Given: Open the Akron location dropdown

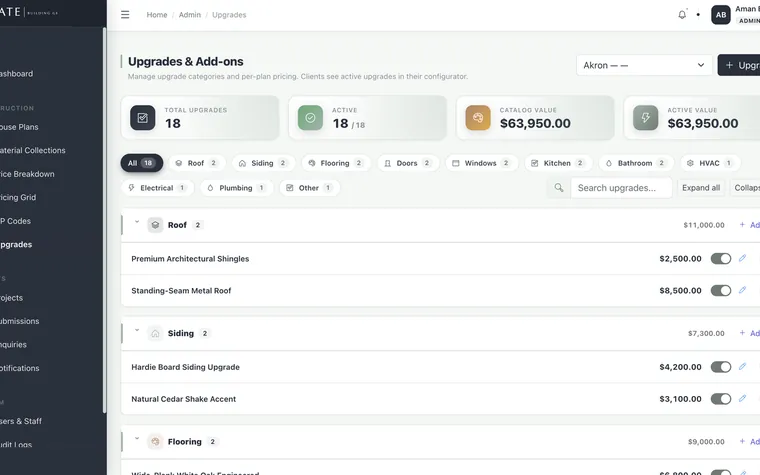Looking at the screenshot, I should click(644, 65).
